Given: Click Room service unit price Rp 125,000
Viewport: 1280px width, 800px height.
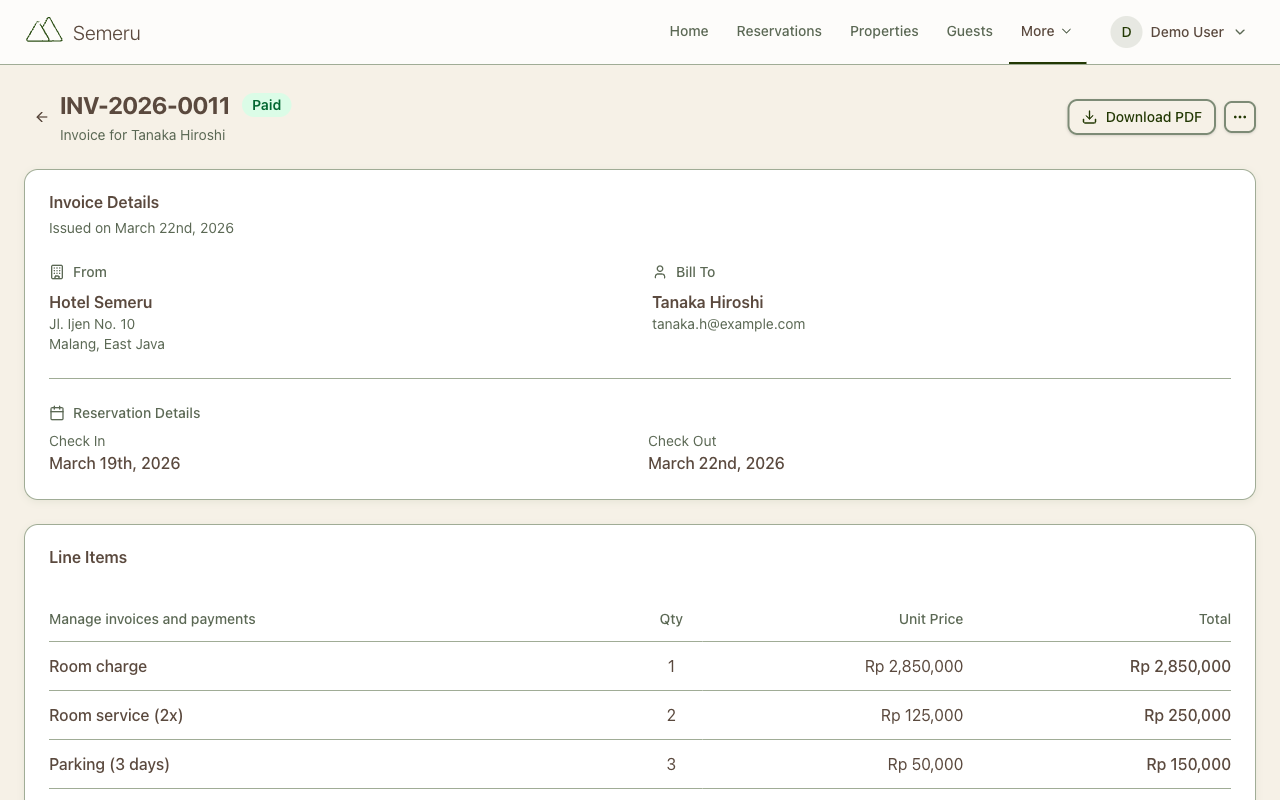Looking at the screenshot, I should (x=922, y=715).
